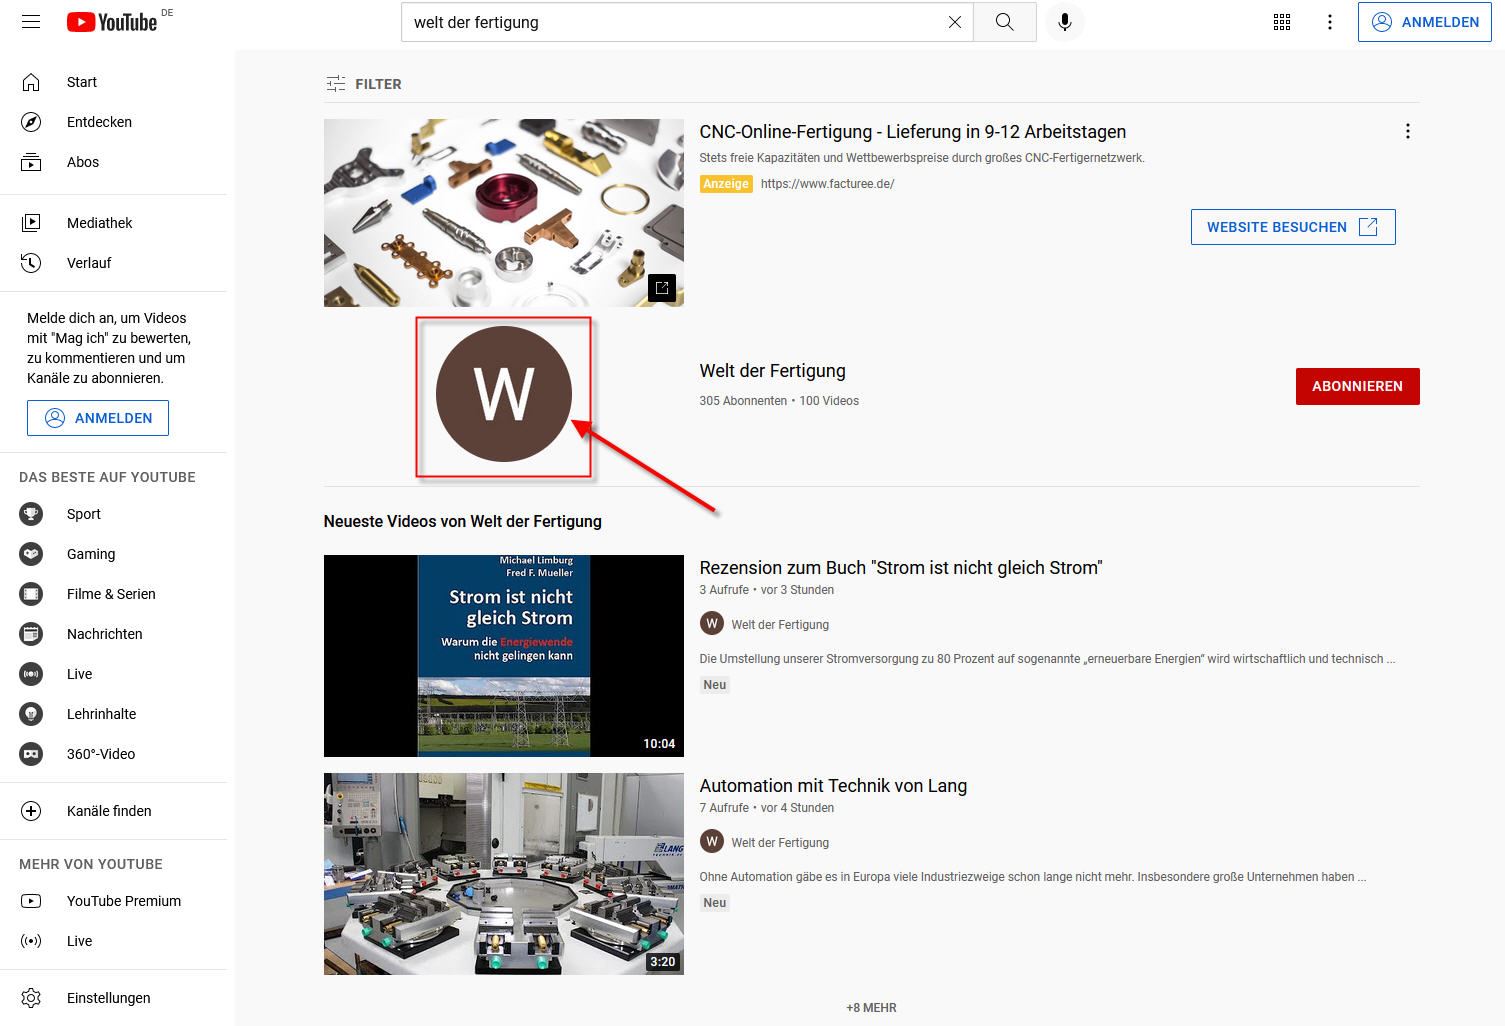Open Welt der Fertigung channel title
The height and width of the screenshot is (1026, 1505).
tap(772, 371)
